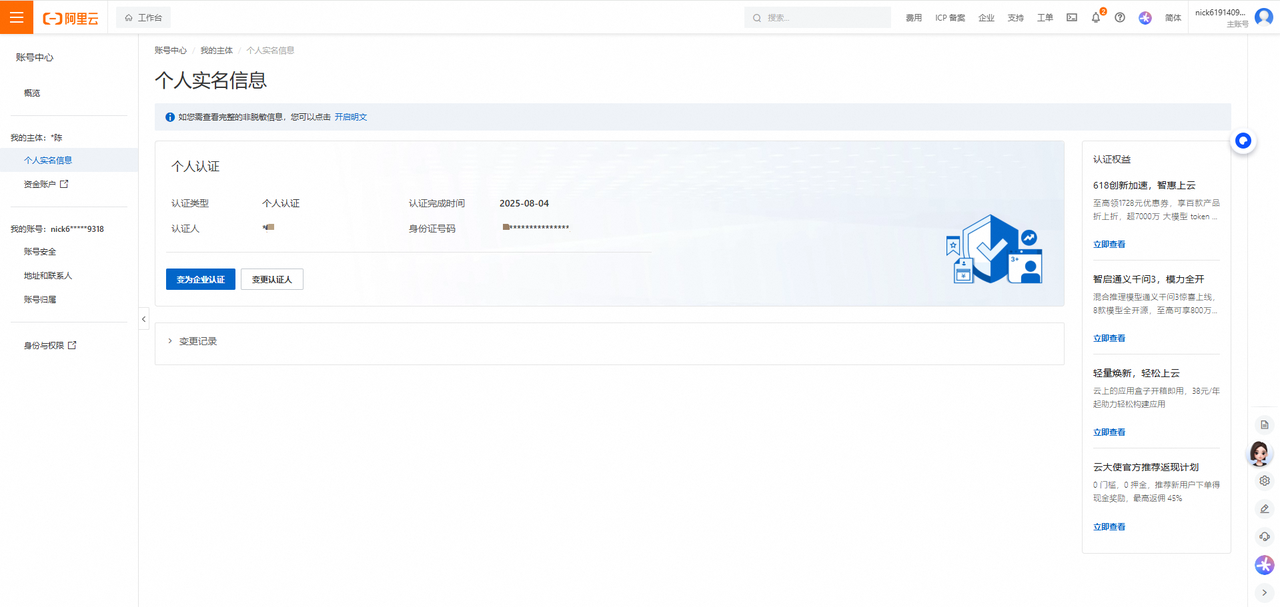Expand the right floating toolbar arrow
The image size is (1280, 607).
(1264, 592)
